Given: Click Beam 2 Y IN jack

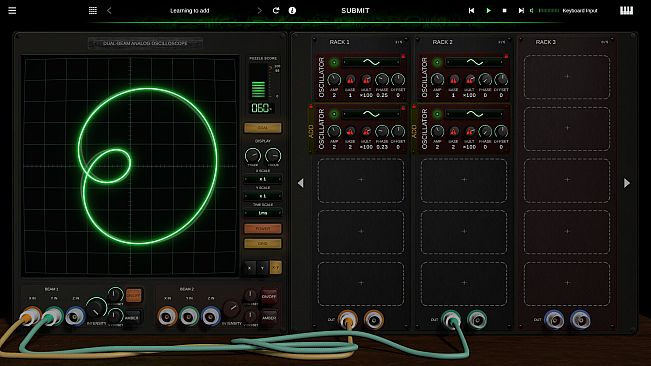Looking at the screenshot, I should click(189, 316).
